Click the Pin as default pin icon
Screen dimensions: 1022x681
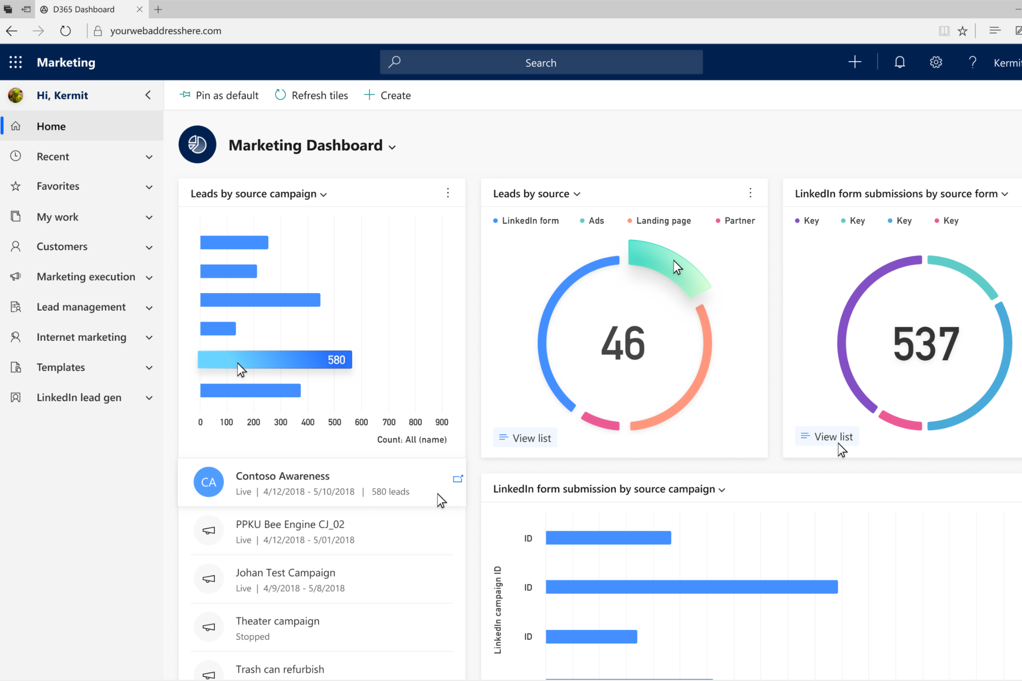tap(185, 94)
